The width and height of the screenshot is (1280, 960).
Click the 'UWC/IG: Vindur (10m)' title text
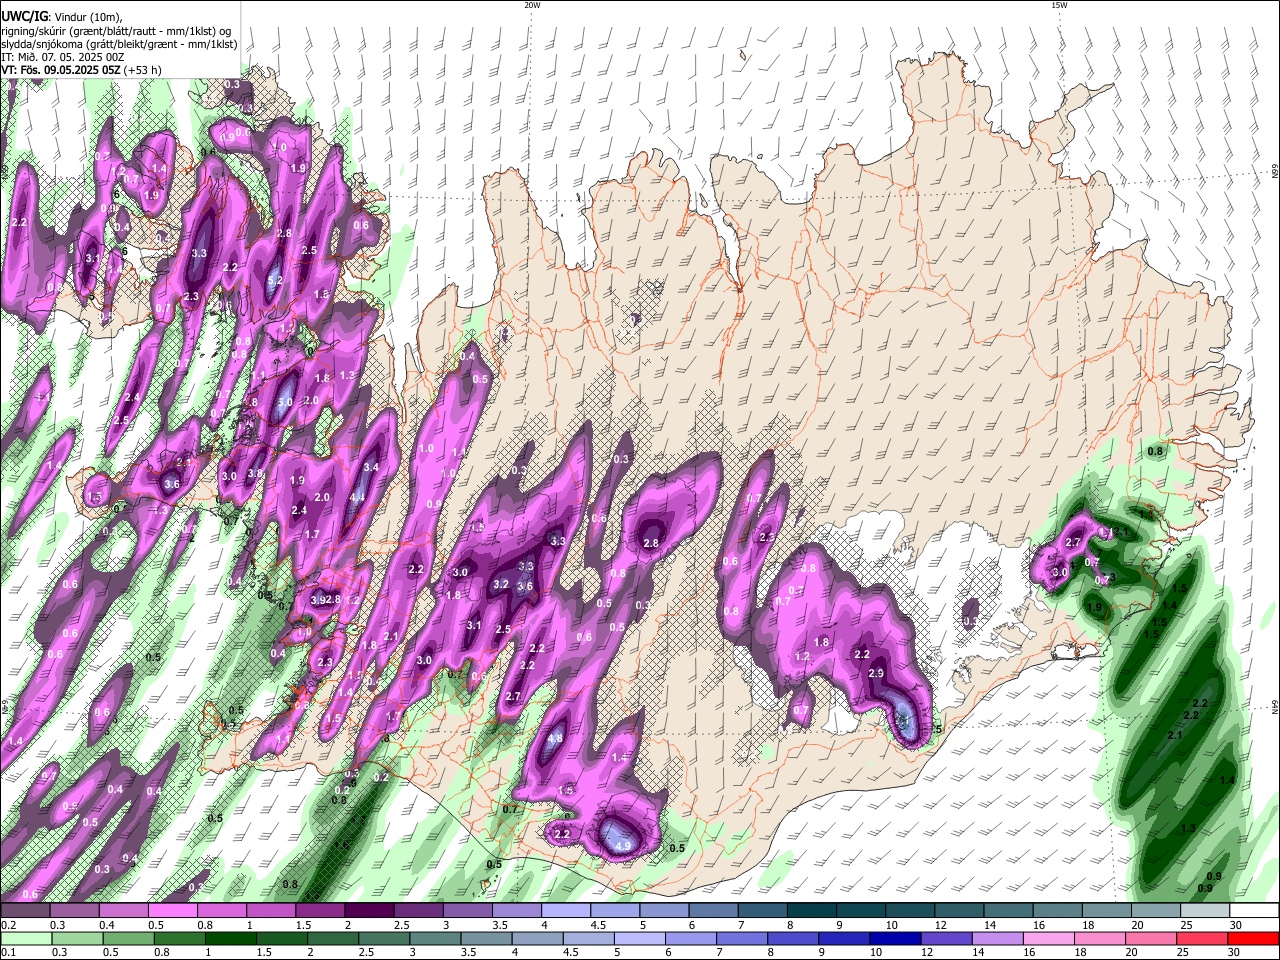click(x=61, y=17)
